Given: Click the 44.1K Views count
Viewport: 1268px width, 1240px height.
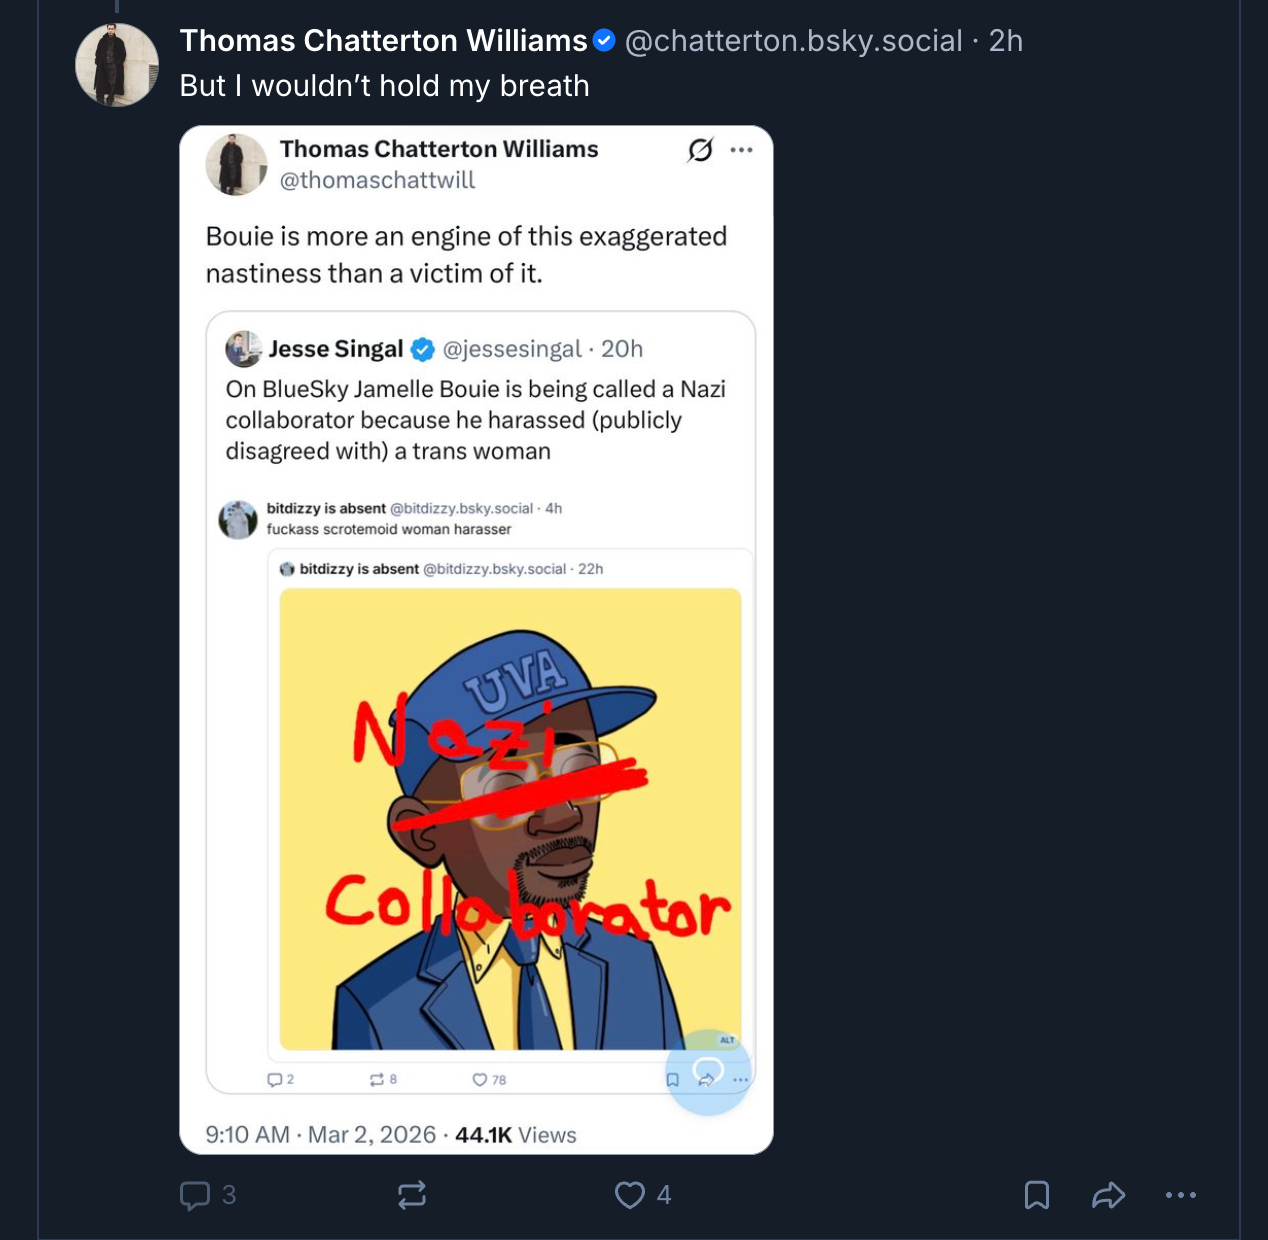Looking at the screenshot, I should click(516, 1135).
